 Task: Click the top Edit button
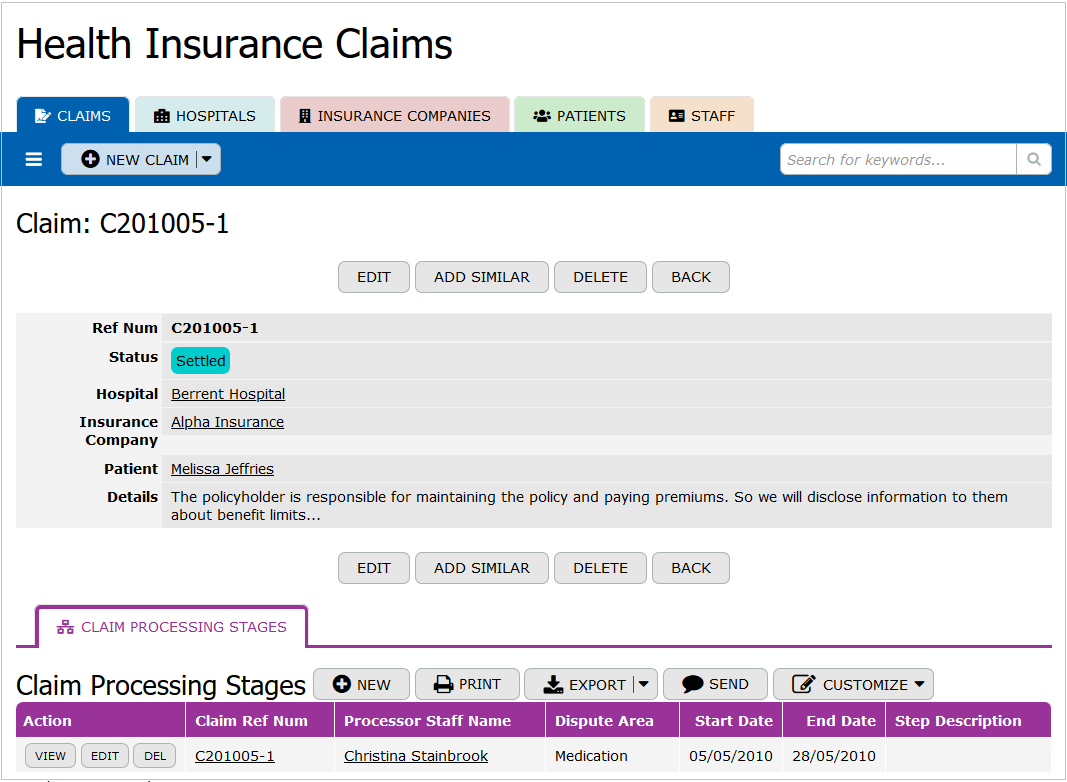[x=374, y=277]
